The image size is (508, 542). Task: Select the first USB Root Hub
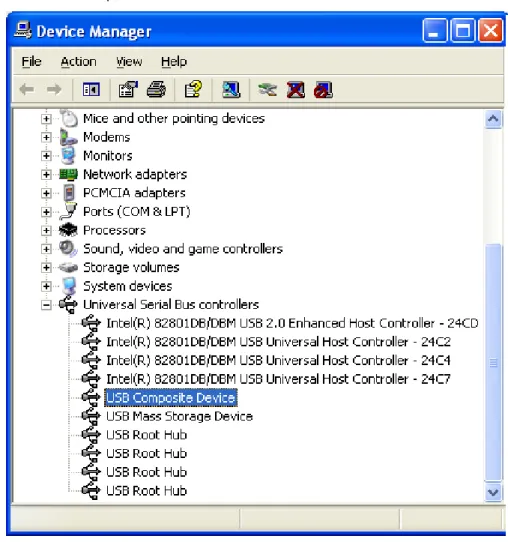point(147,435)
